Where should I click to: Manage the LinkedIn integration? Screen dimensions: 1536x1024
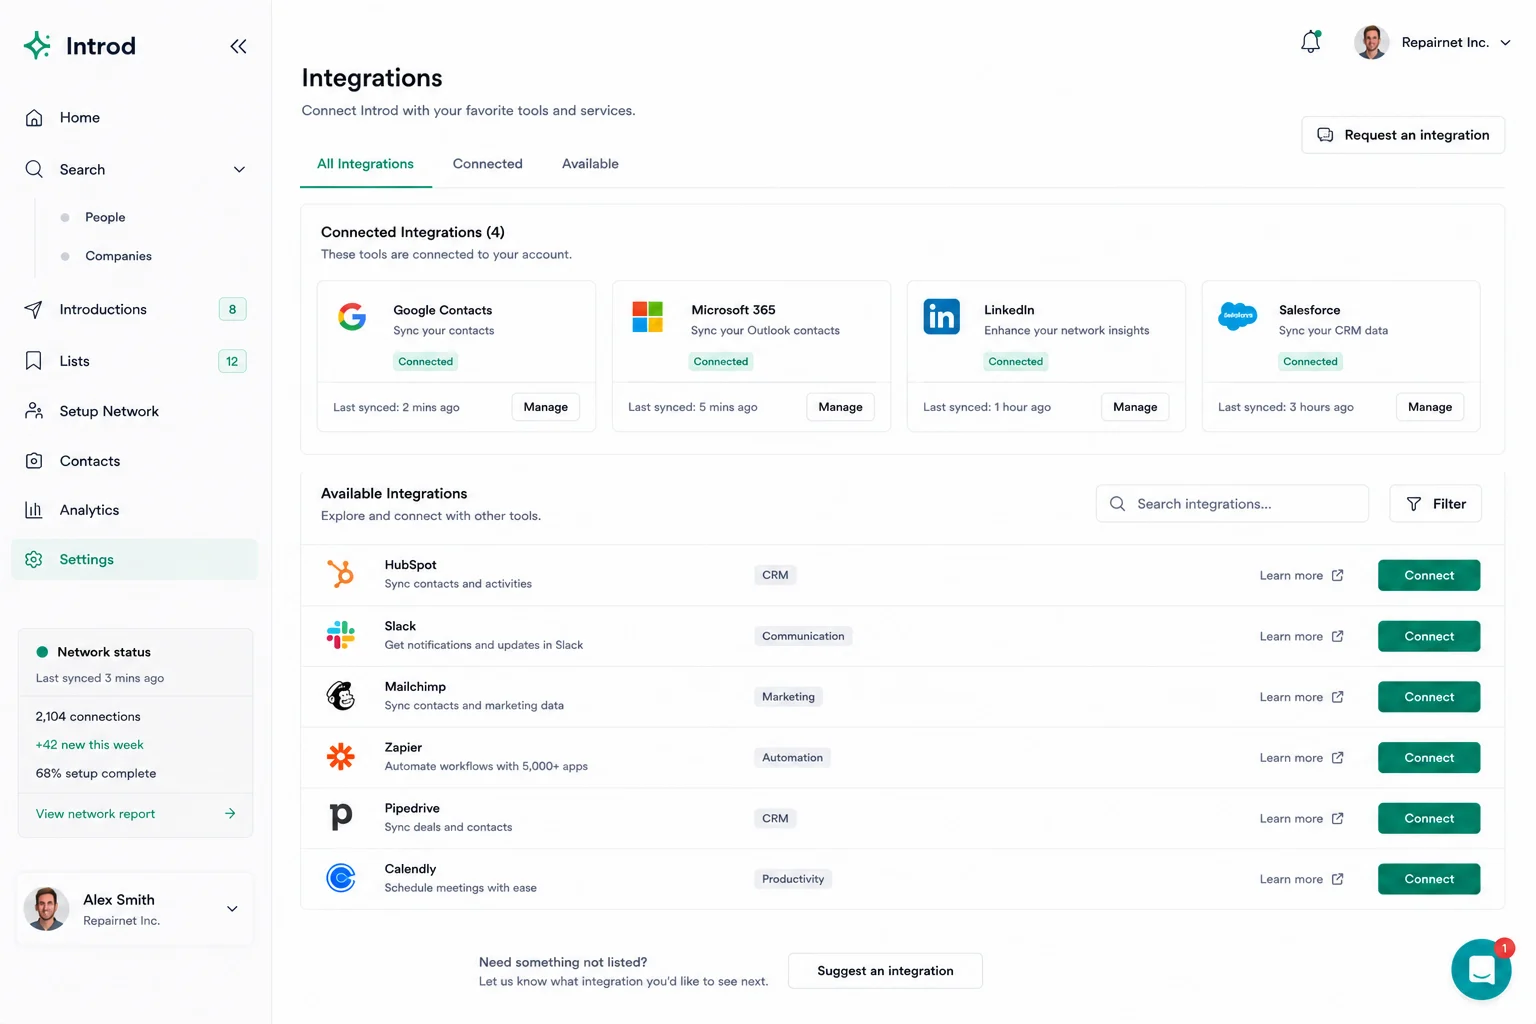pos(1135,407)
